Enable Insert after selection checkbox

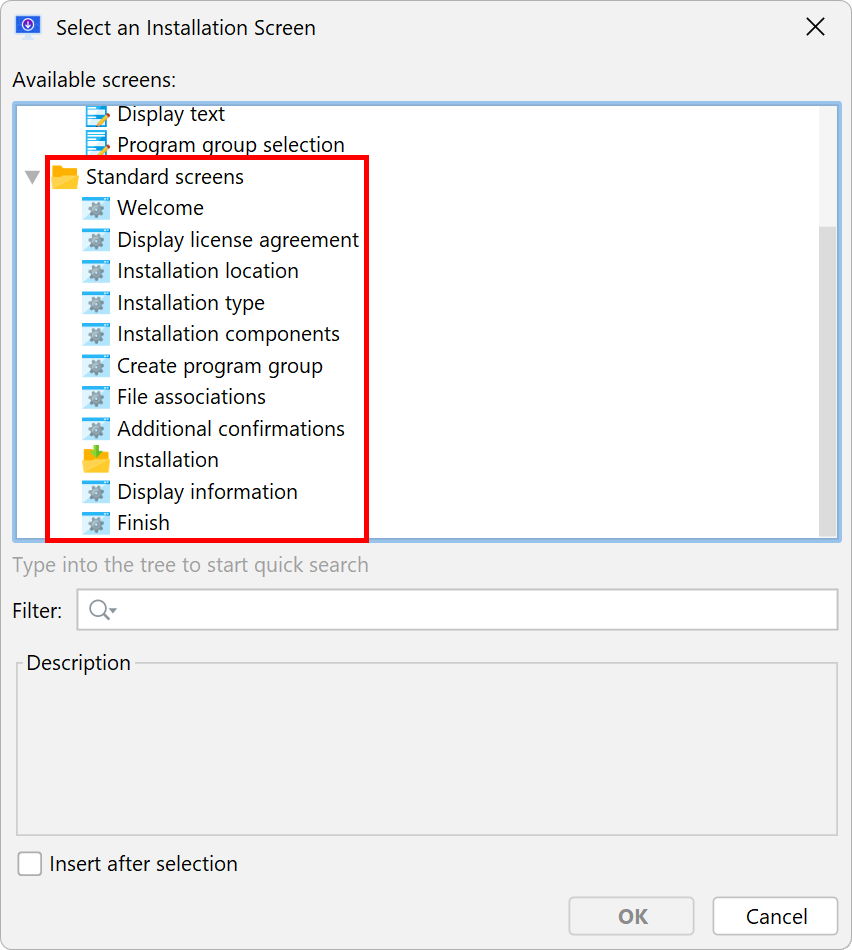coord(30,863)
